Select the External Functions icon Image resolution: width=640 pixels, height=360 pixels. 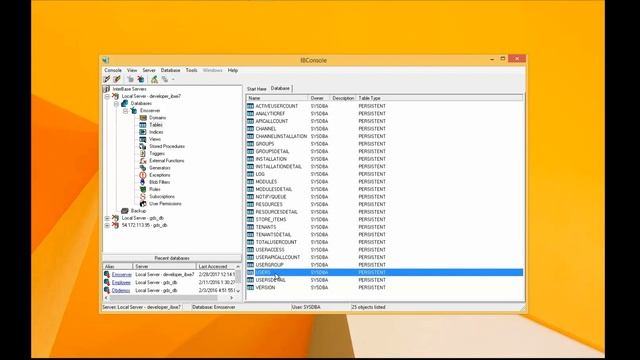coord(143,161)
